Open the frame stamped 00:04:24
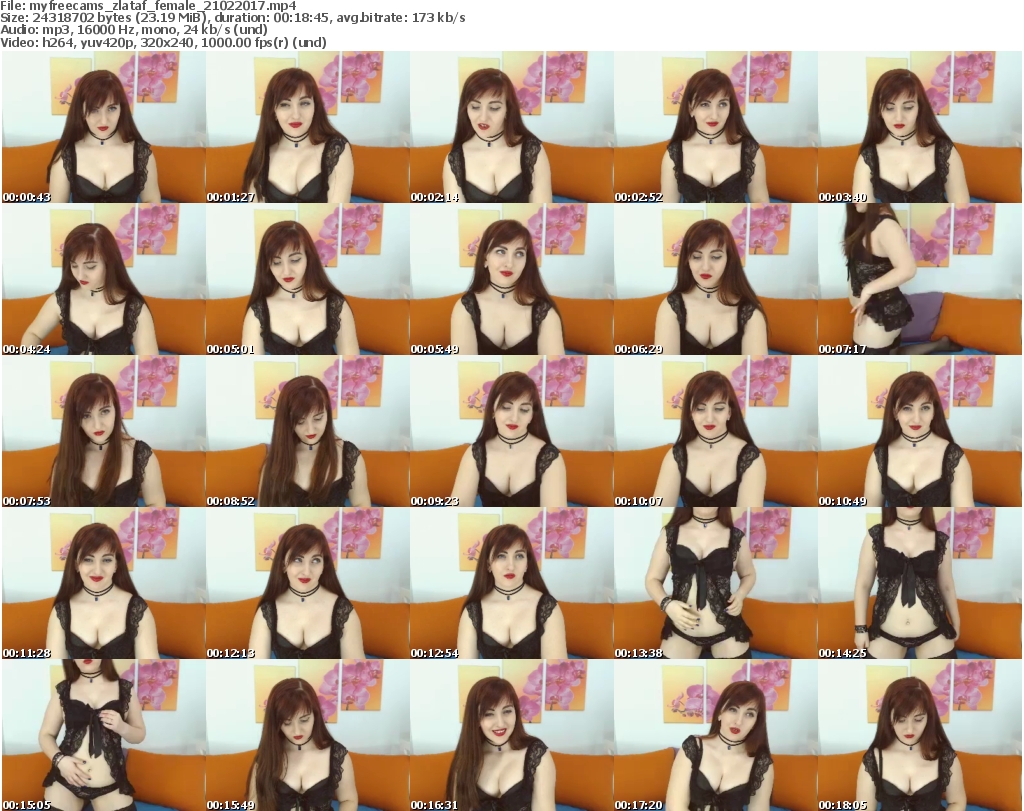This screenshot has width=1024, height=811. pos(103,279)
